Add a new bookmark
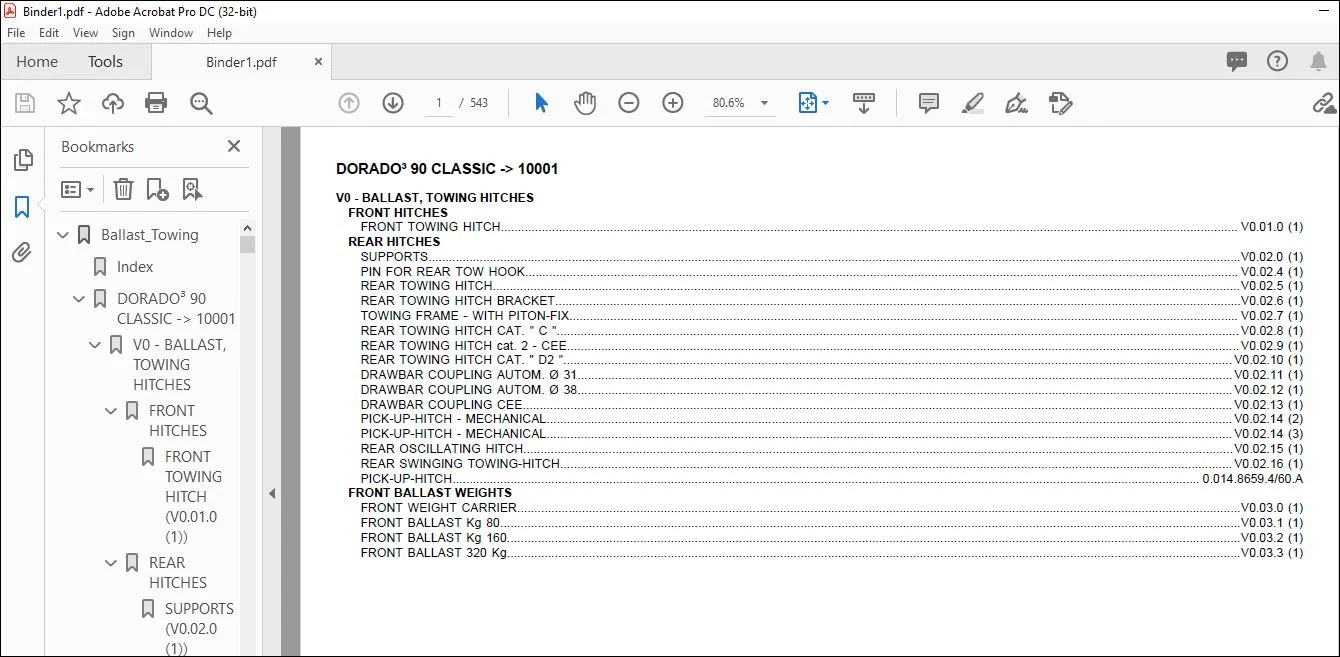 click(157, 189)
